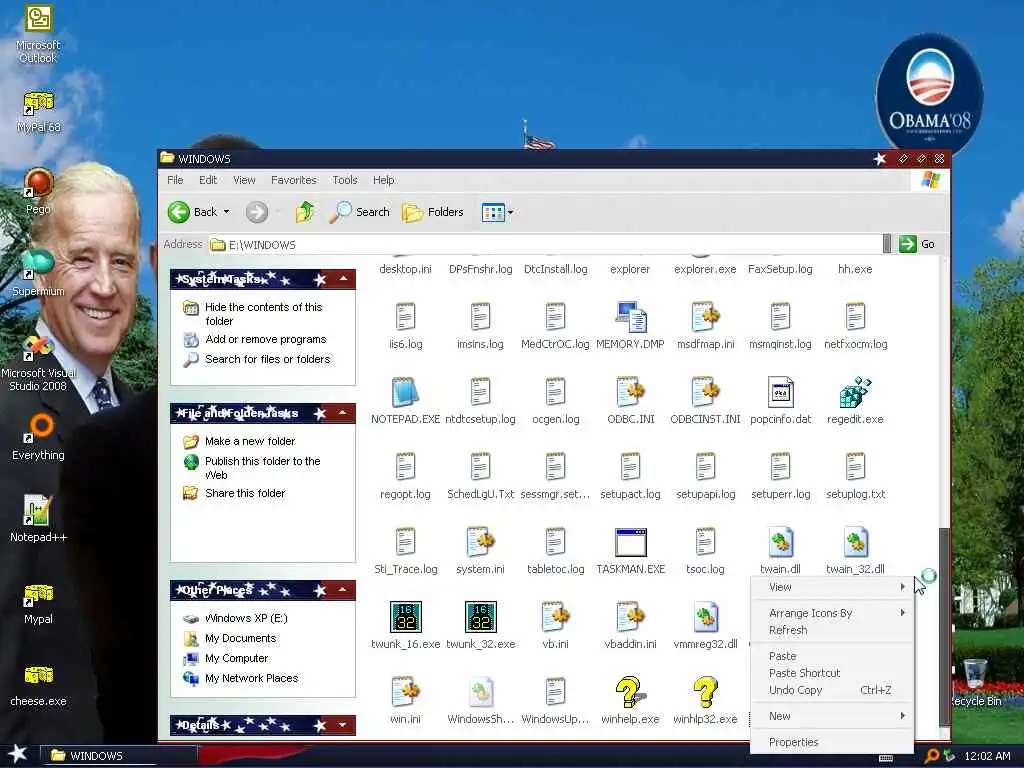Open the NOTEPAD.EXE file icon
1024x768 pixels.
[405, 392]
